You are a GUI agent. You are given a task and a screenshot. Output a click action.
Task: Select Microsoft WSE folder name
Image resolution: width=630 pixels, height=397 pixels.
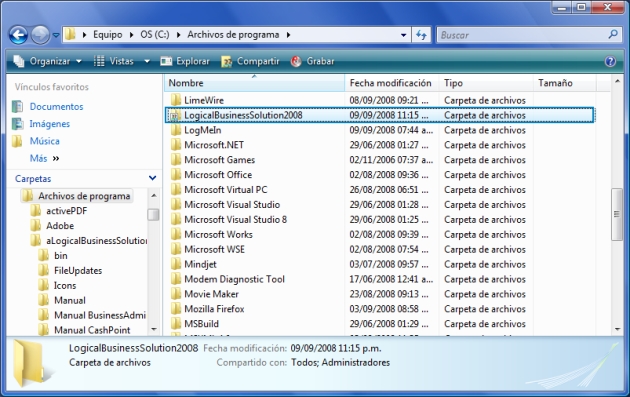(214, 249)
